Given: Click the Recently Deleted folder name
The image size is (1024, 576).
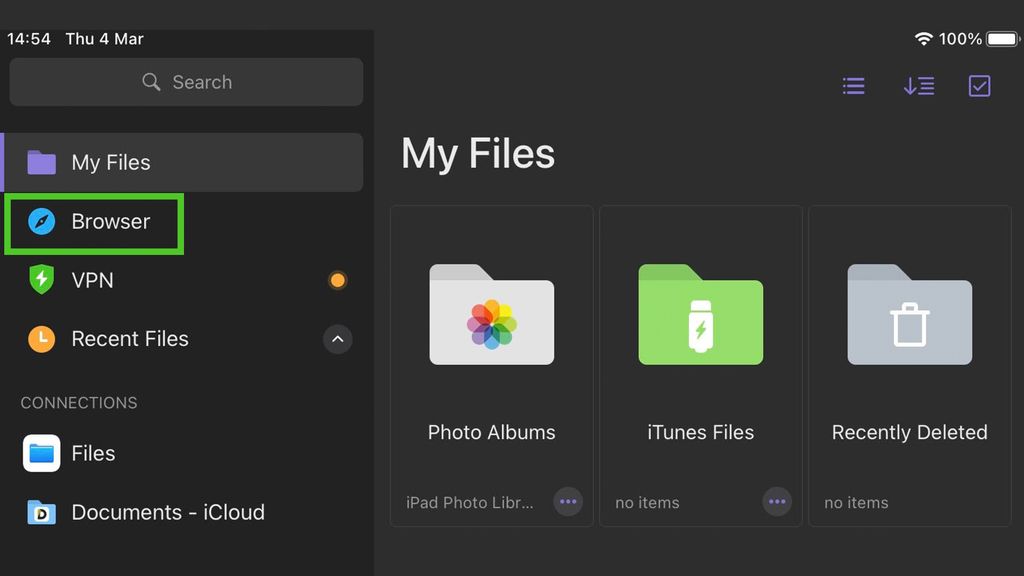Looking at the screenshot, I should pyautogui.click(x=909, y=432).
